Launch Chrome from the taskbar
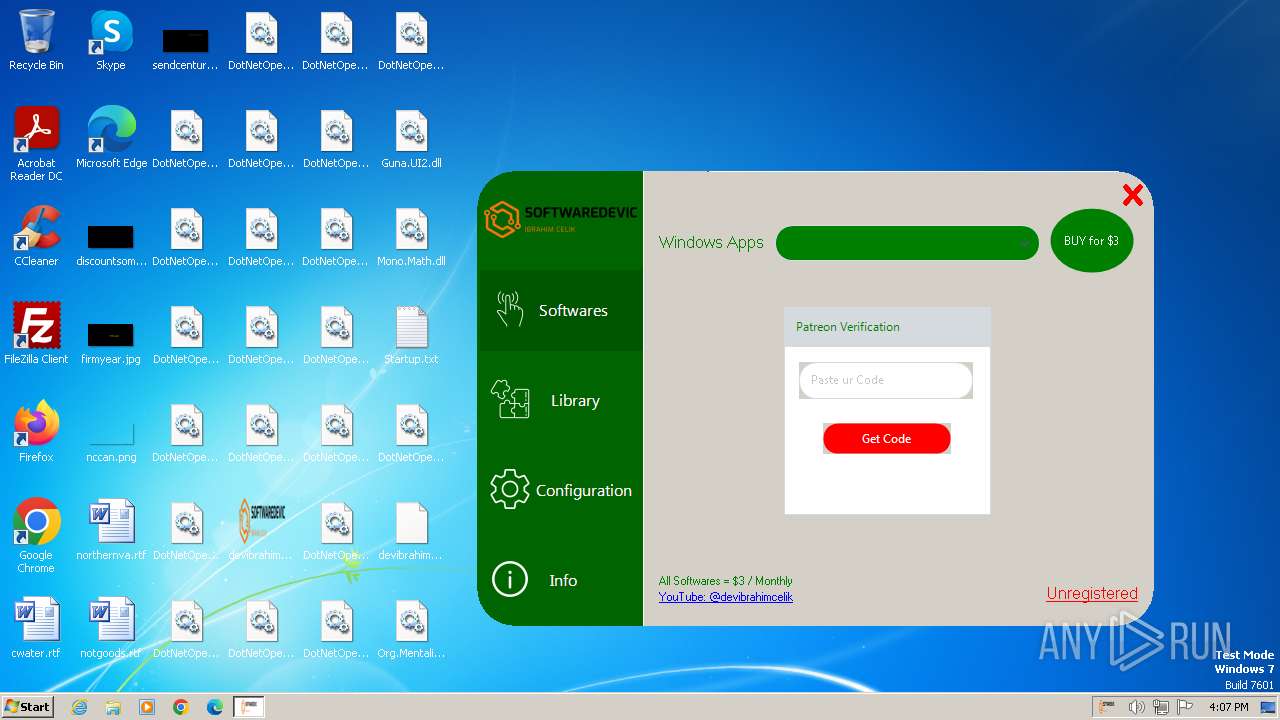This screenshot has width=1280, height=720. pos(181,707)
